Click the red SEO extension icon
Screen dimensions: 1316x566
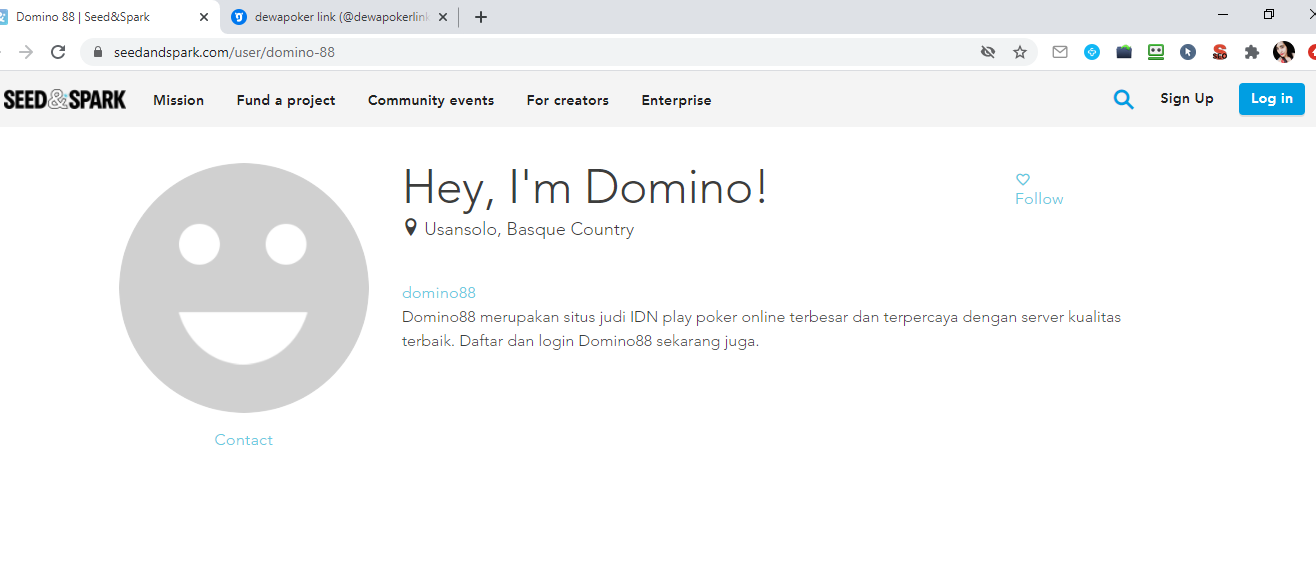point(1219,52)
